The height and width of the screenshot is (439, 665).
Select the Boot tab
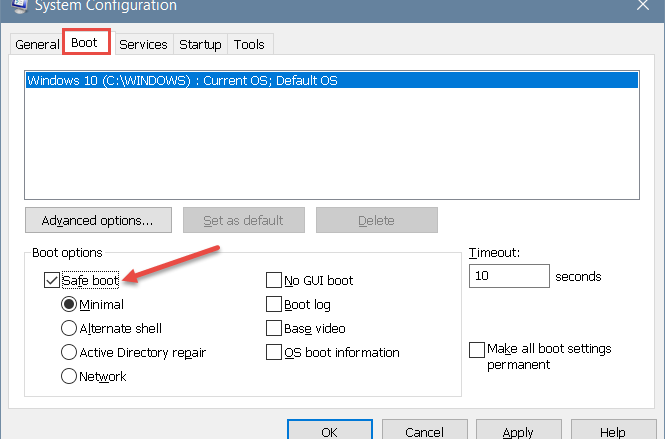point(87,42)
